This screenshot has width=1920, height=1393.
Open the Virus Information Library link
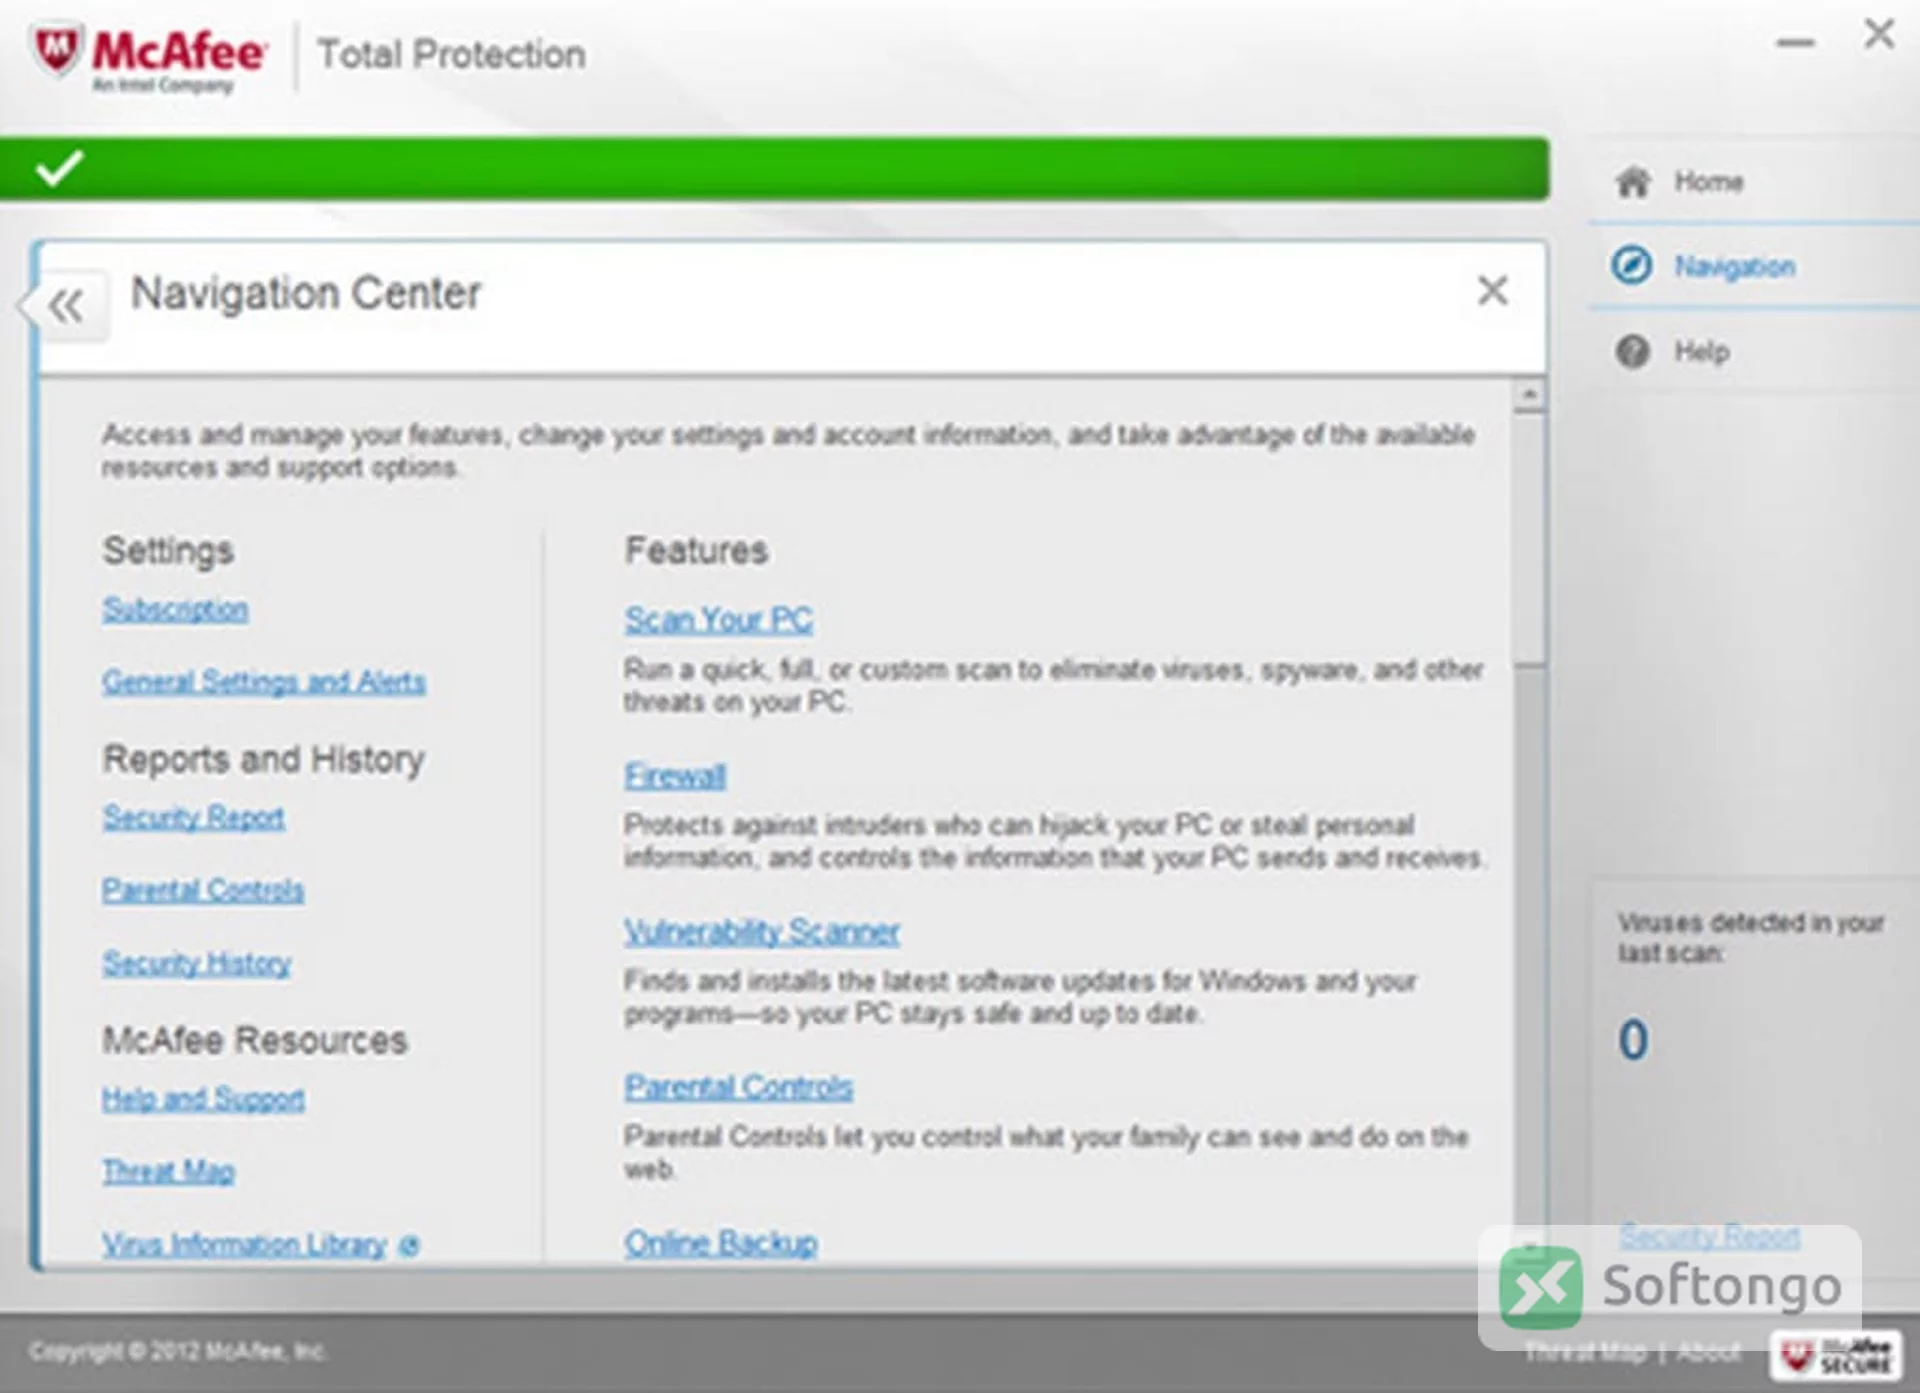click(x=245, y=1245)
